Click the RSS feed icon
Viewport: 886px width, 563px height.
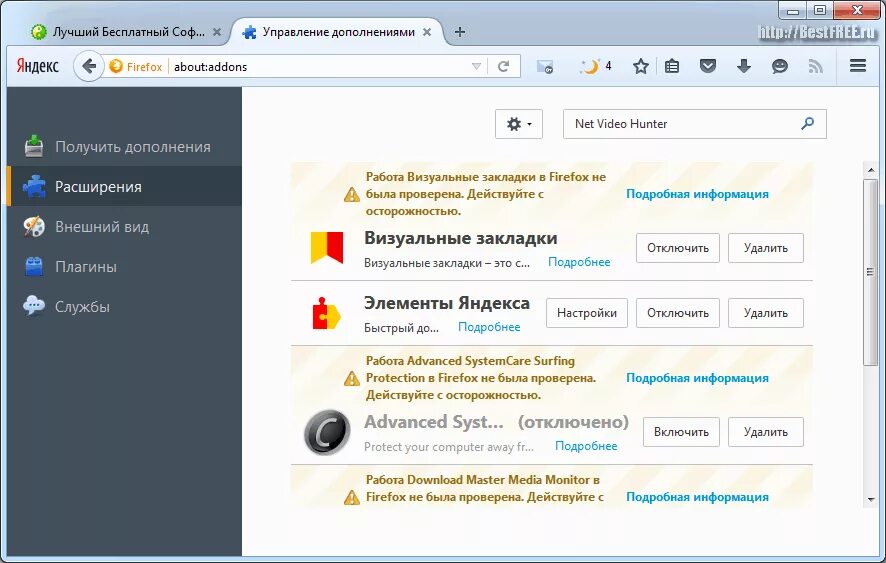click(x=815, y=67)
